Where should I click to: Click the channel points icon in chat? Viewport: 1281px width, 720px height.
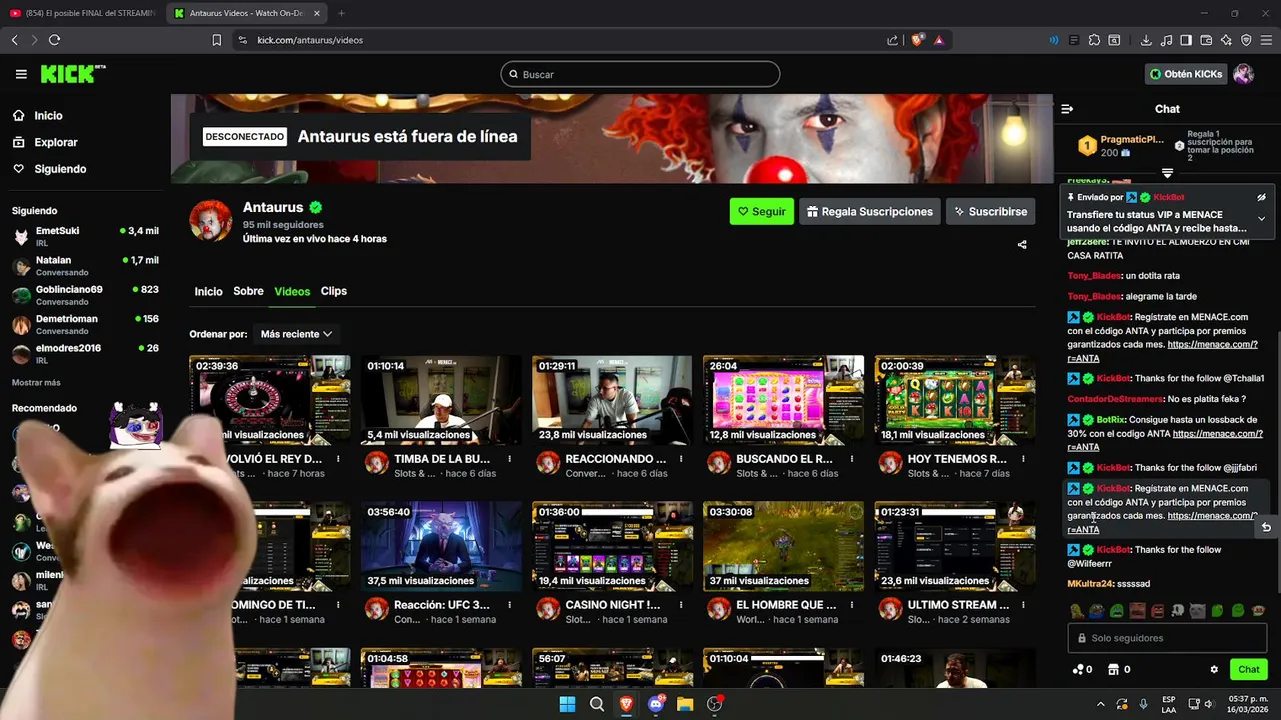(x=1077, y=670)
